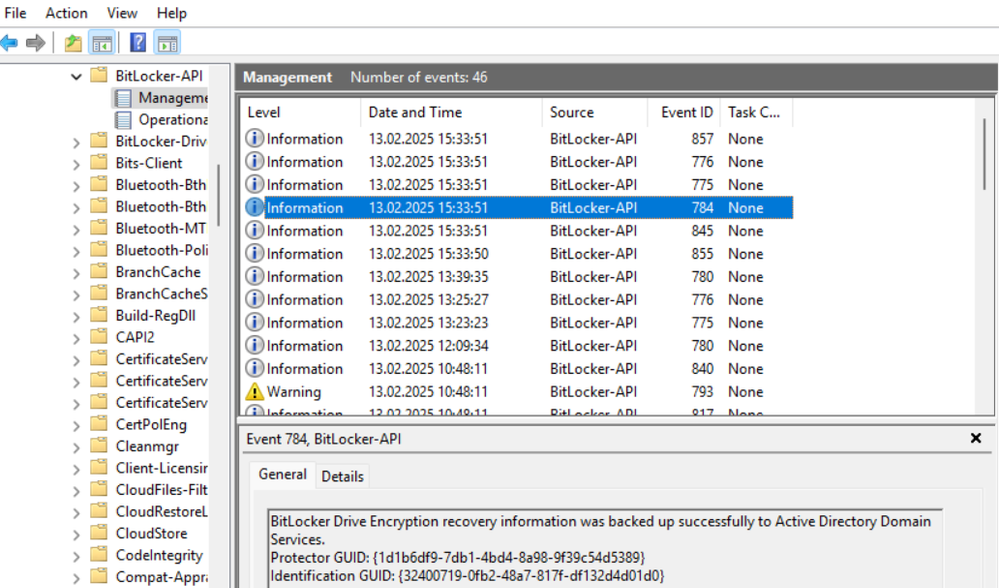999x588 pixels.
Task: Click the info icon of event 857 row
Action: [x=254, y=138]
